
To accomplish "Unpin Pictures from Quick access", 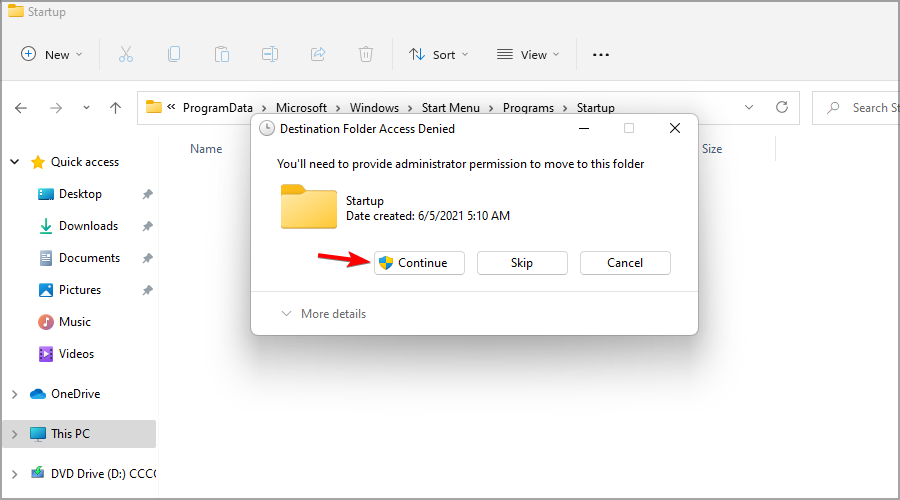I will [148, 290].
